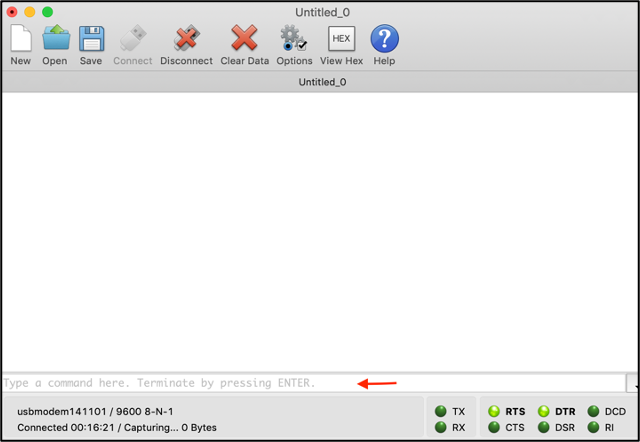Click the Open folder icon
Screen dimensions: 640x442
(55, 40)
